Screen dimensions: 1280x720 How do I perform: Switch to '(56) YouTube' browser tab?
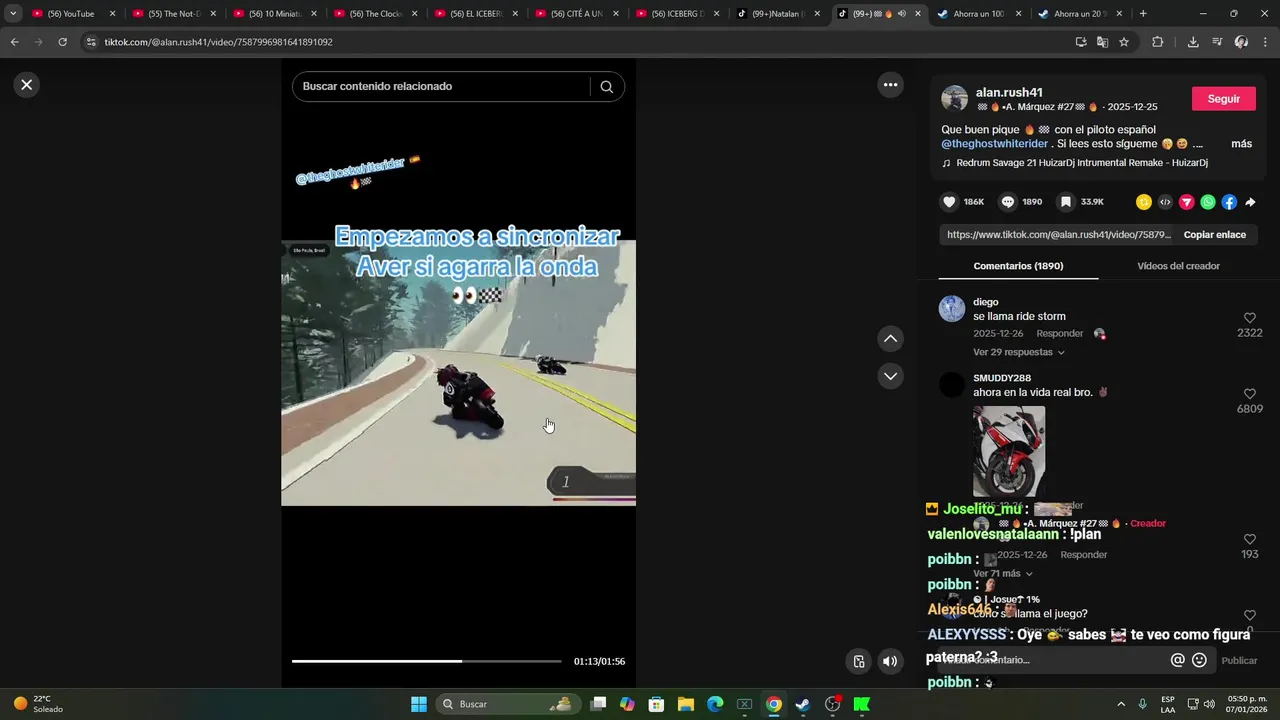point(74,14)
